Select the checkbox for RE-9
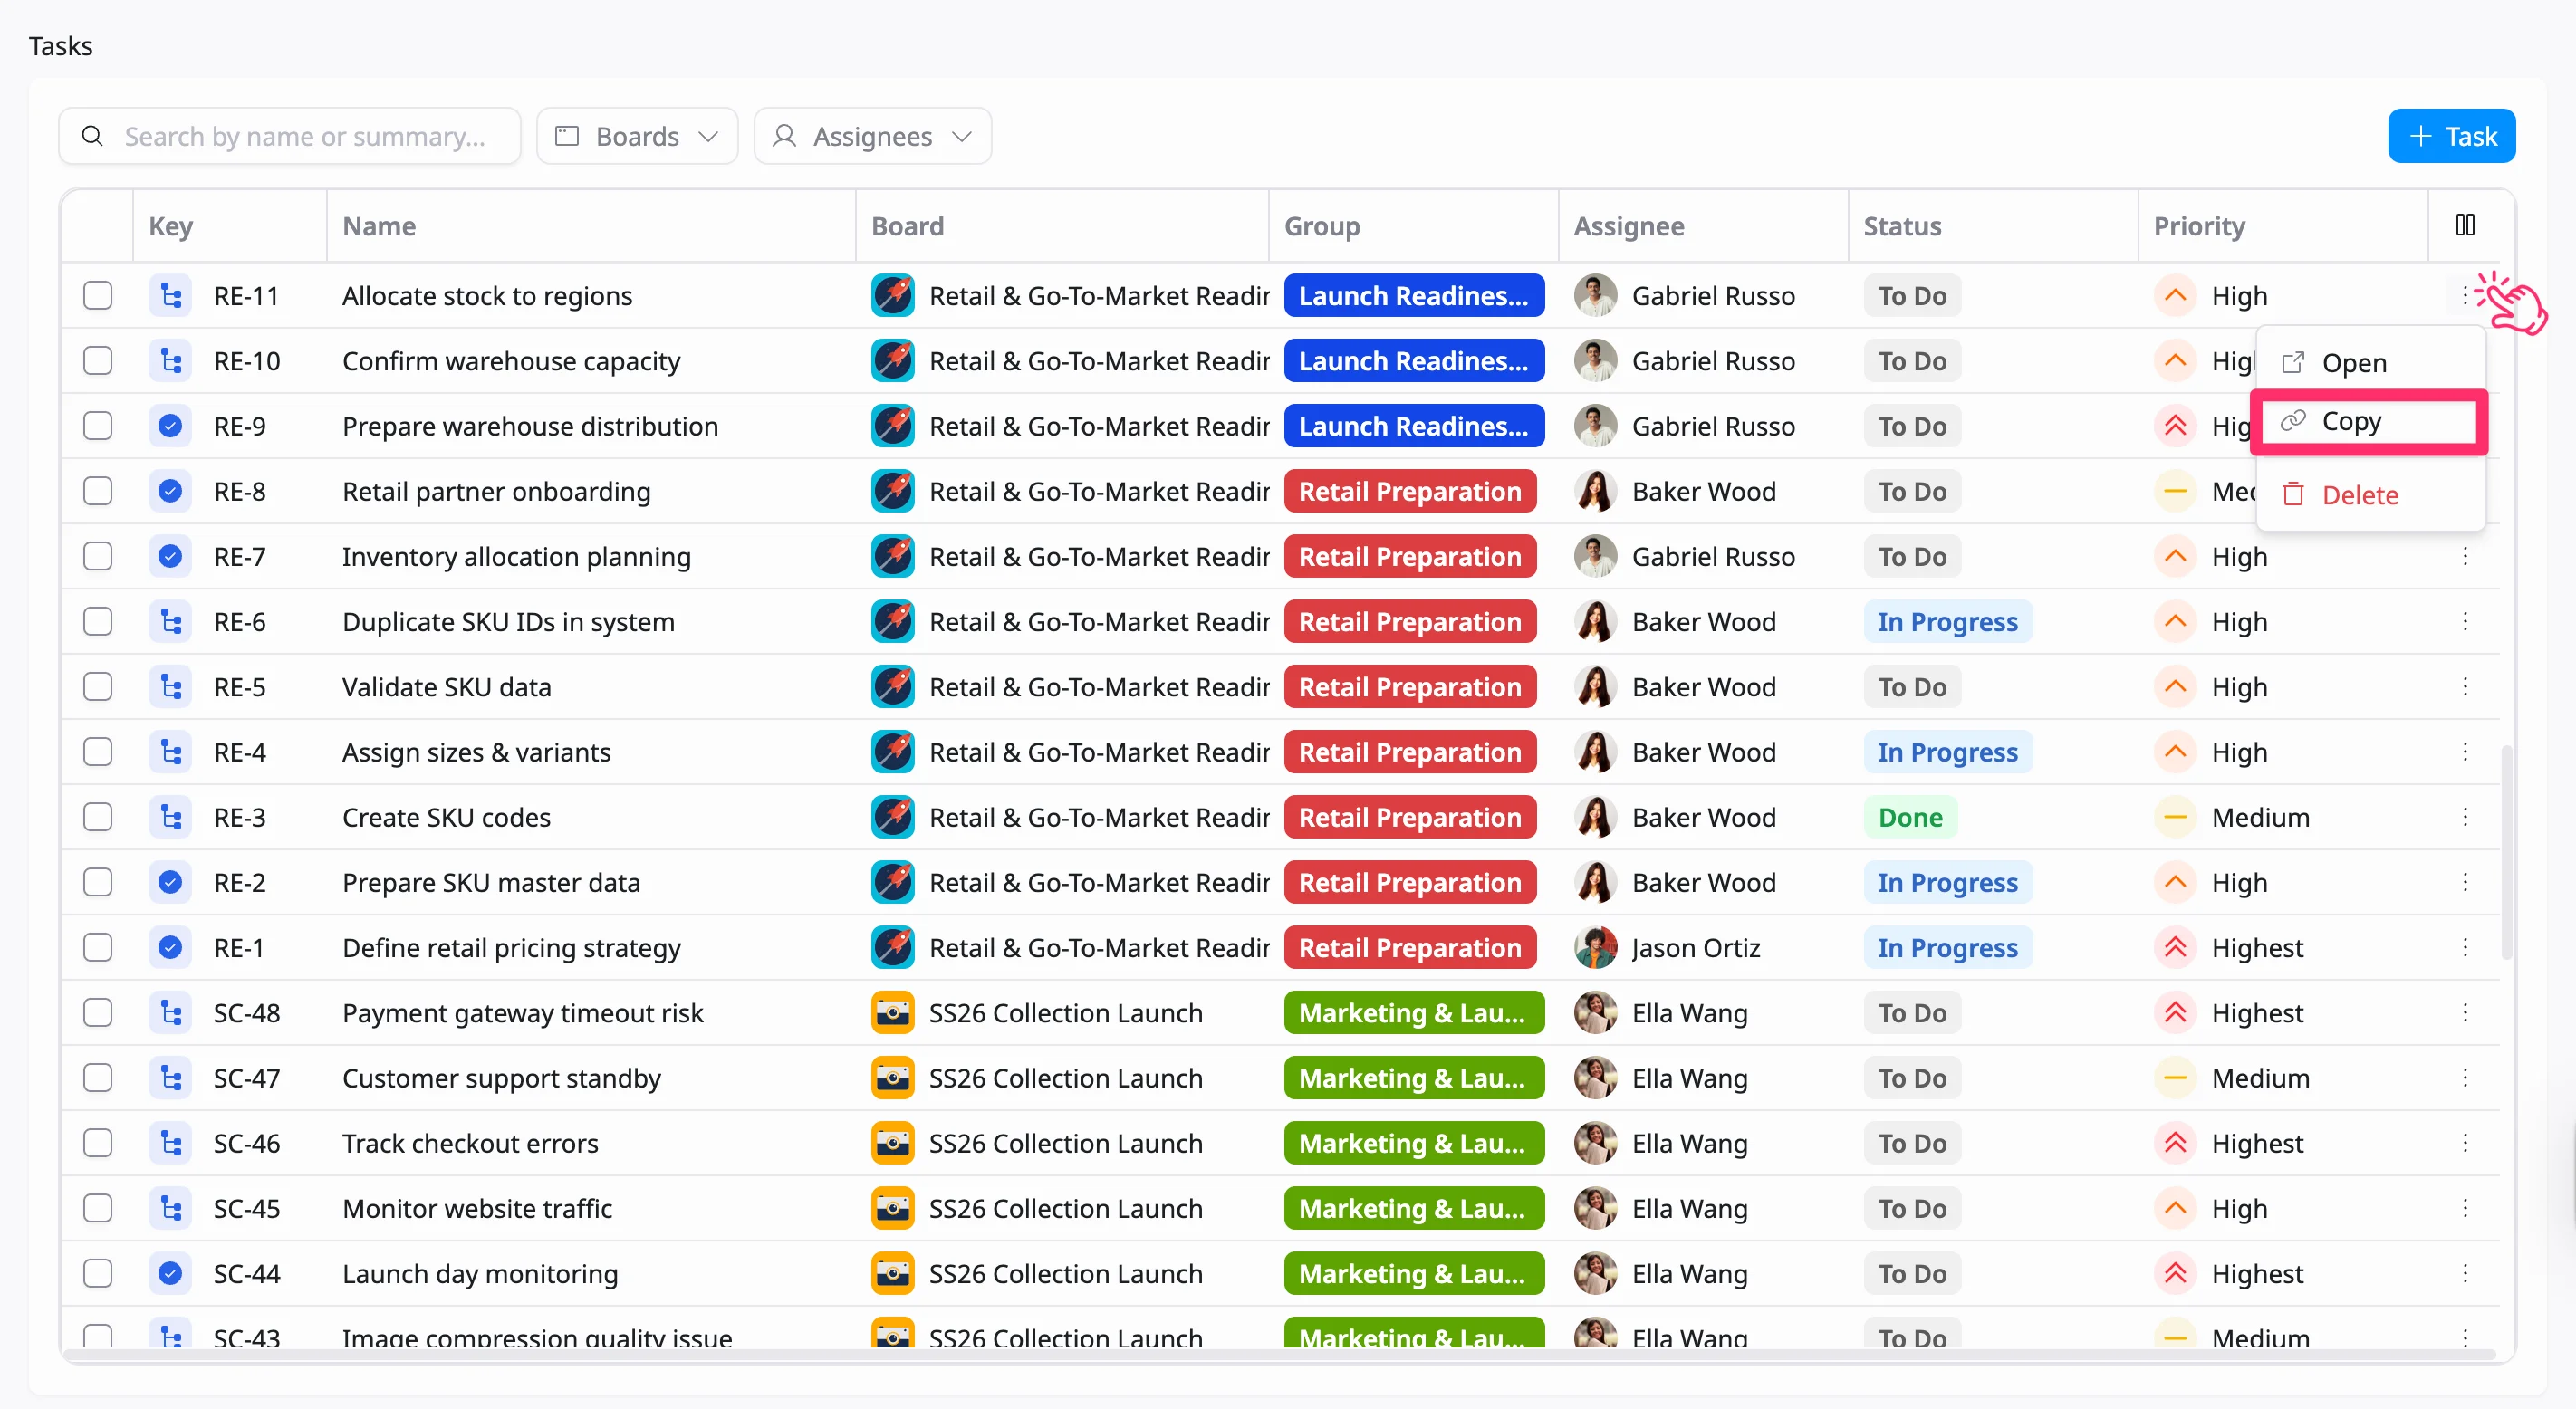This screenshot has height=1409, width=2576. (97, 426)
